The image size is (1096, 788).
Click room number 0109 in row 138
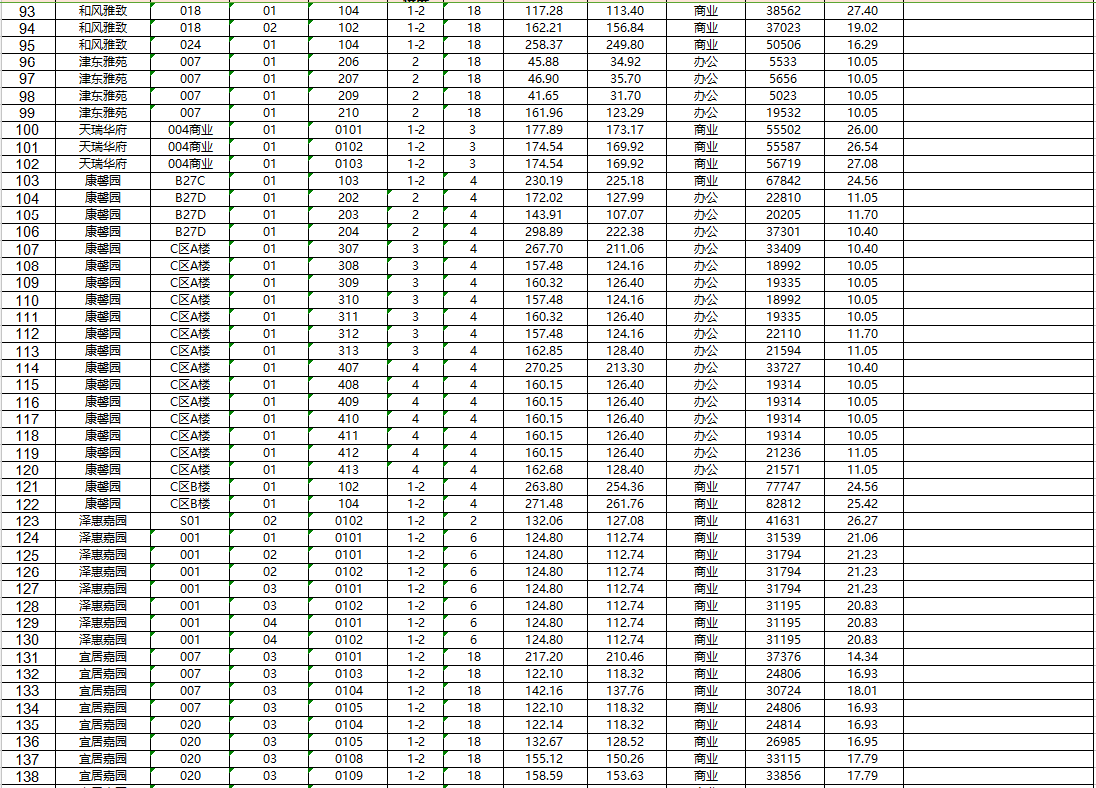[x=348, y=776]
